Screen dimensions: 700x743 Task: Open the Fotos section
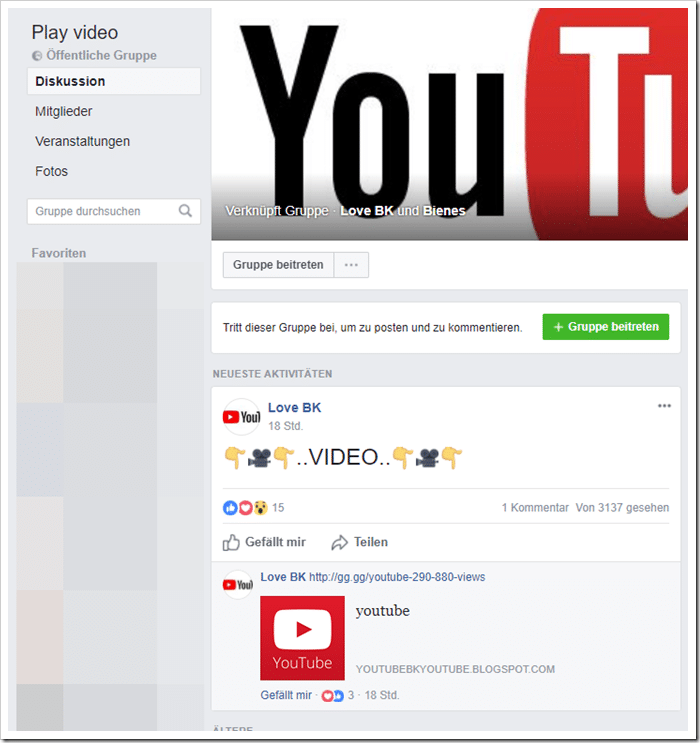coord(51,171)
